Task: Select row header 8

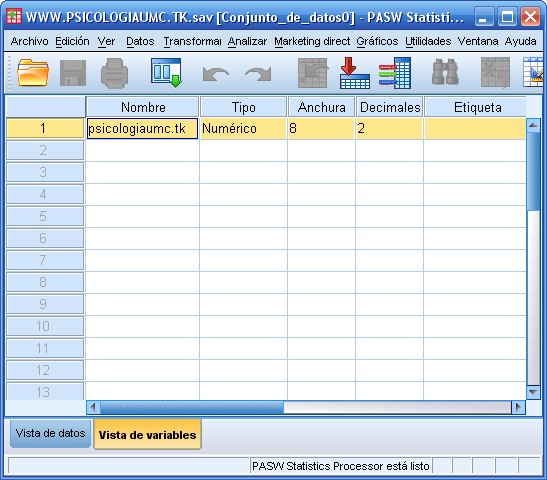Action: [x=45, y=282]
